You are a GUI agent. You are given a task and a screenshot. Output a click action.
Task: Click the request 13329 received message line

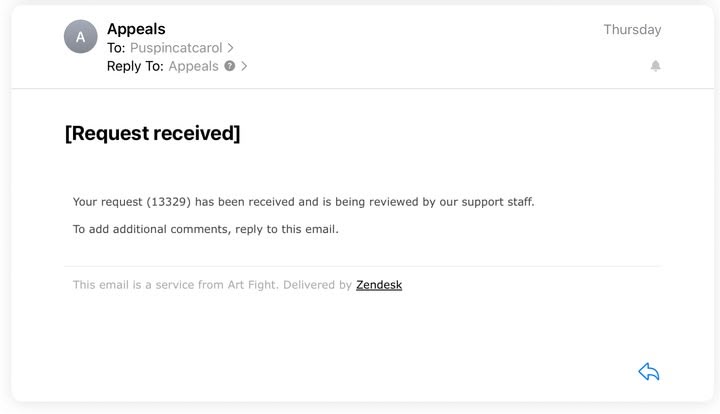click(304, 202)
